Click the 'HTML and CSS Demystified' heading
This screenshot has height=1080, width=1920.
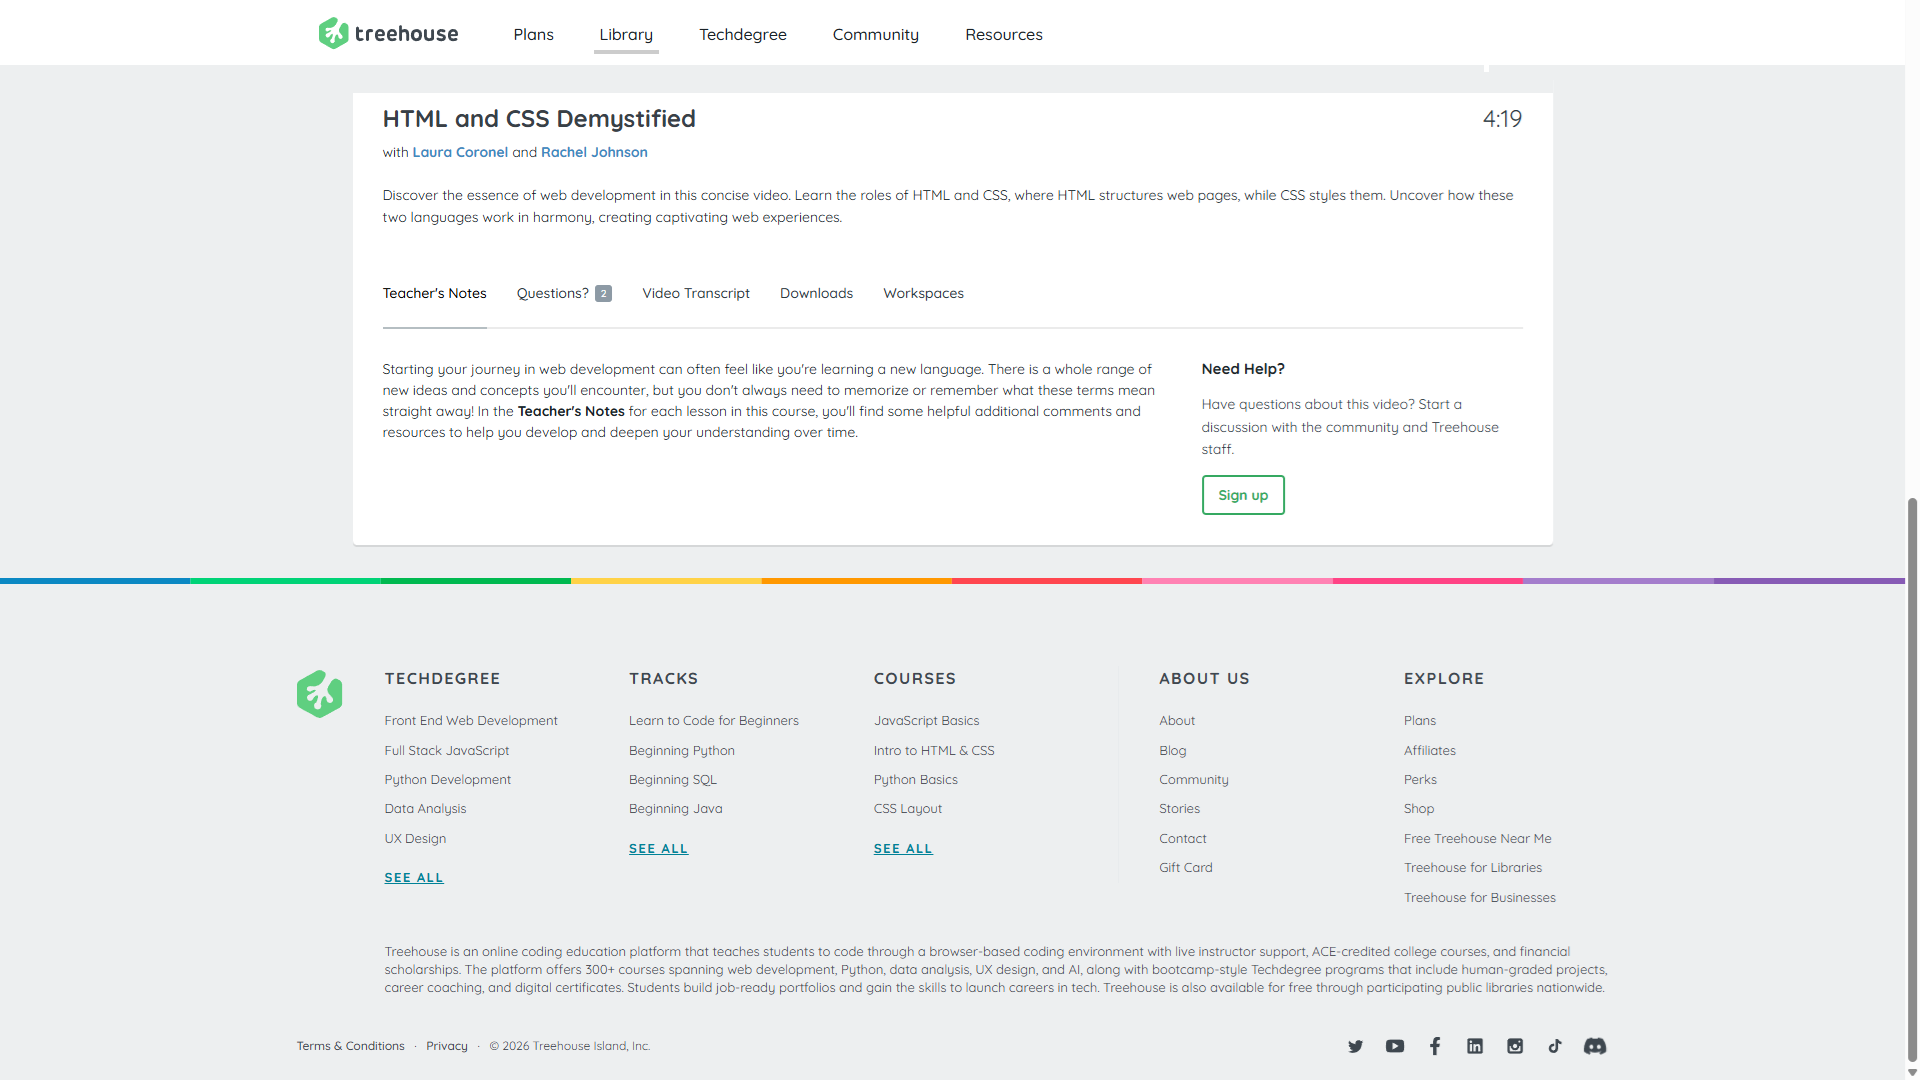(539, 119)
